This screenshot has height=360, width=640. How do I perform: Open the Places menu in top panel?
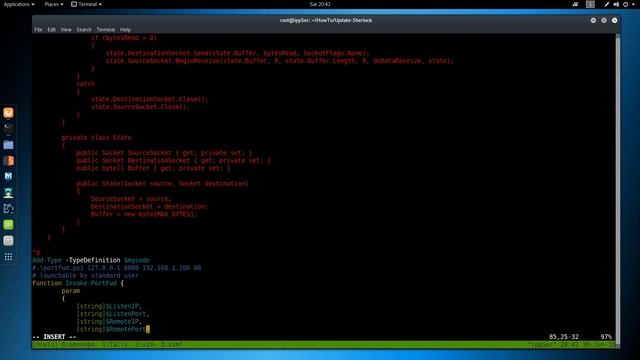click(54, 4)
